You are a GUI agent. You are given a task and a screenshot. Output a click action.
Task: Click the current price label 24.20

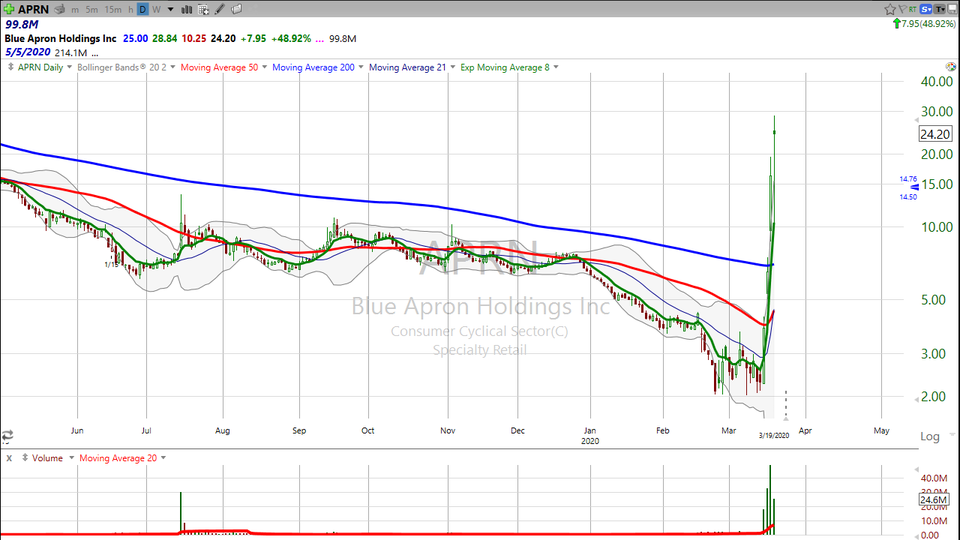(935, 134)
